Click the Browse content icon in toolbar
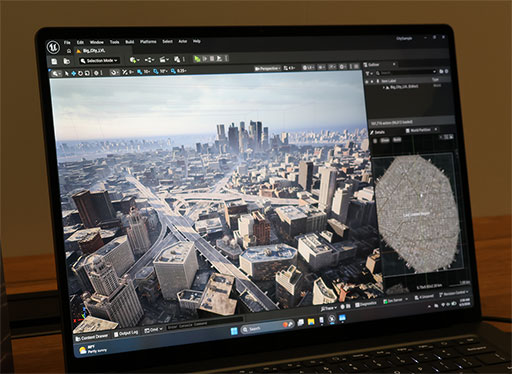 coord(67,61)
